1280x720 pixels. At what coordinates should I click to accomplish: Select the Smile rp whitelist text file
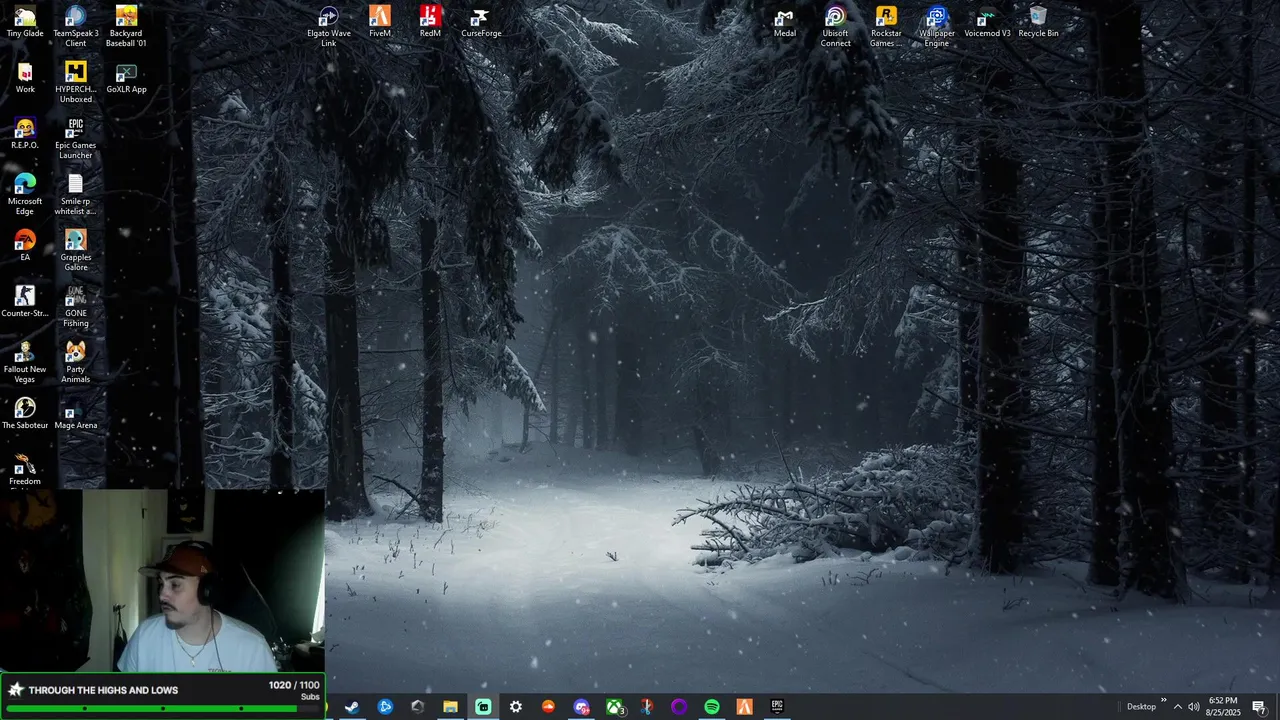point(76,194)
